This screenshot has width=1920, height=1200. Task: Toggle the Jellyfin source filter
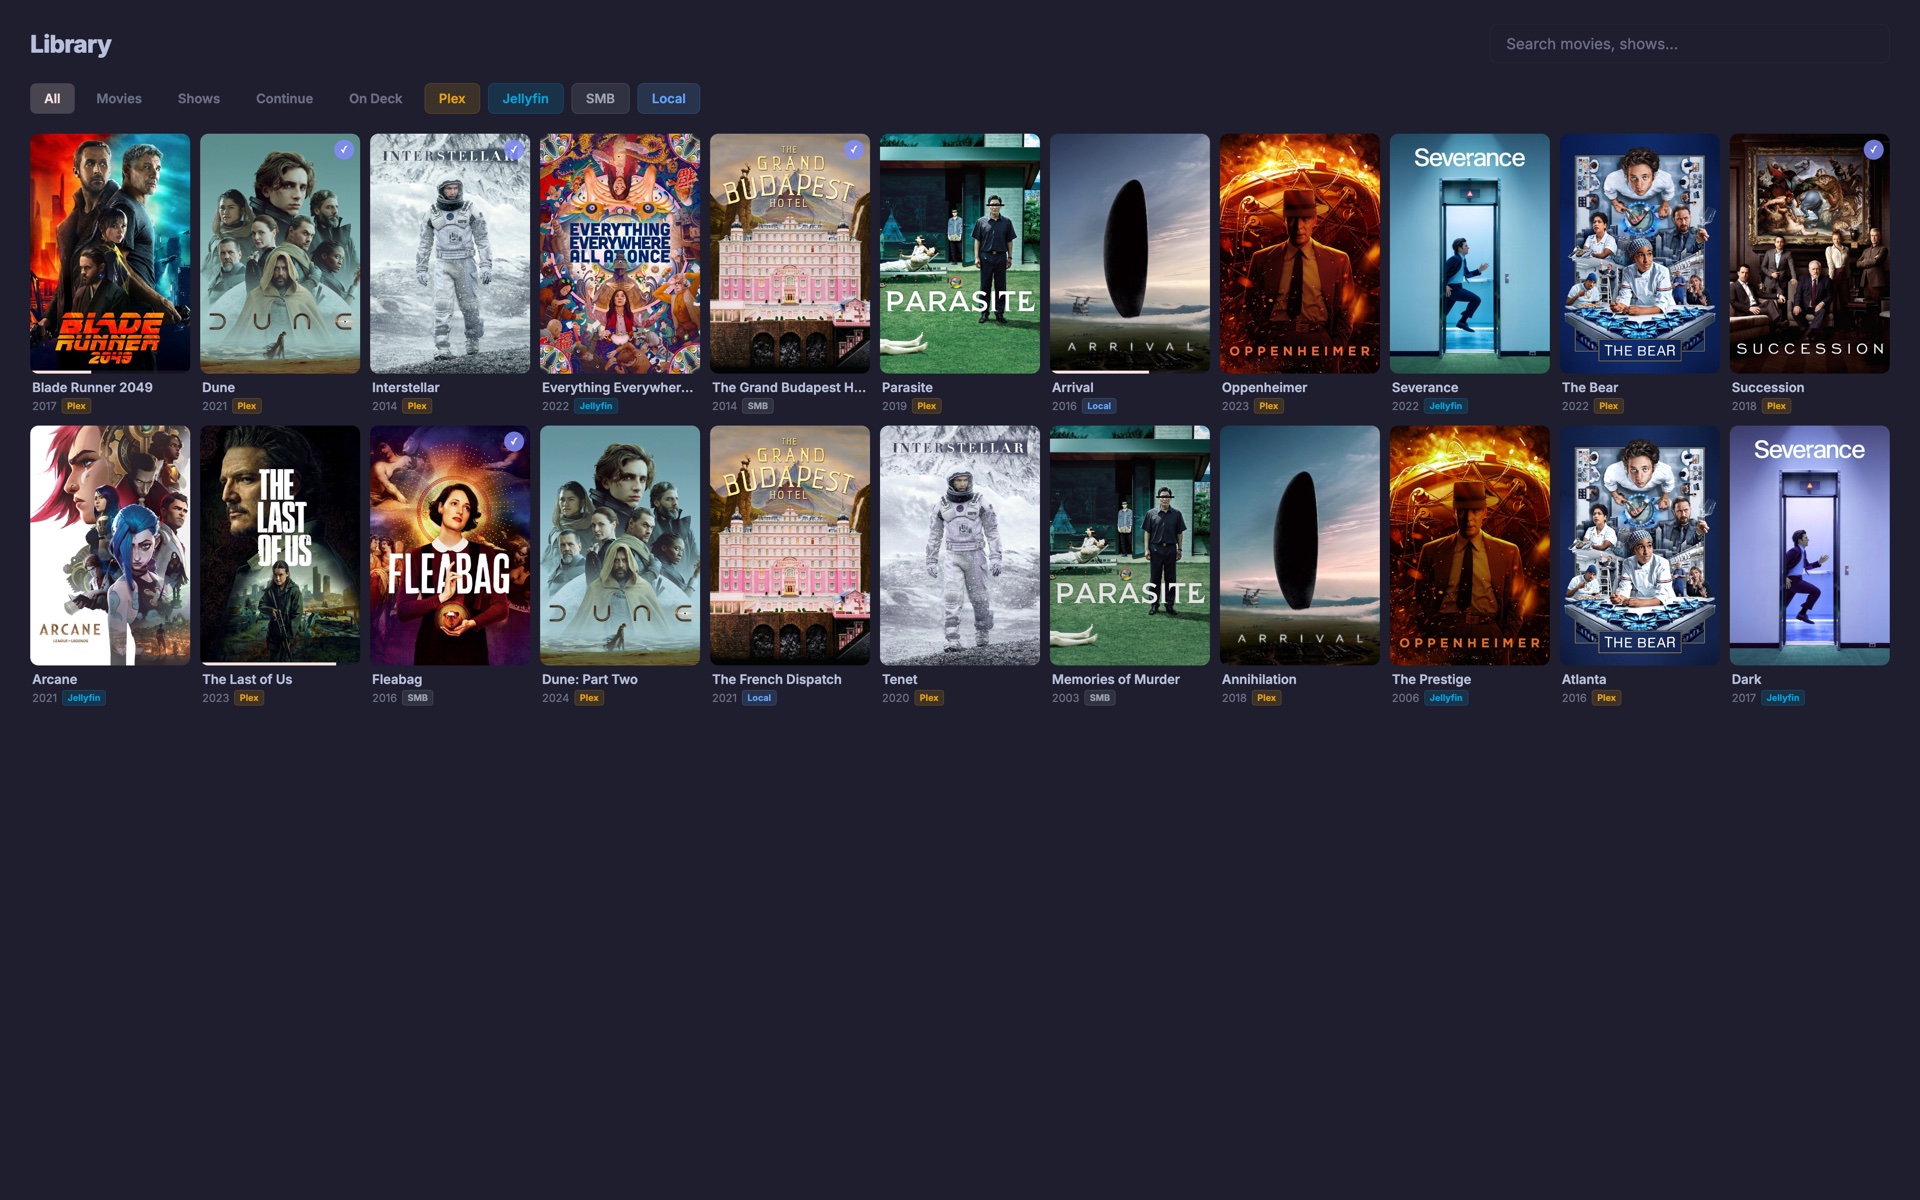pos(526,98)
